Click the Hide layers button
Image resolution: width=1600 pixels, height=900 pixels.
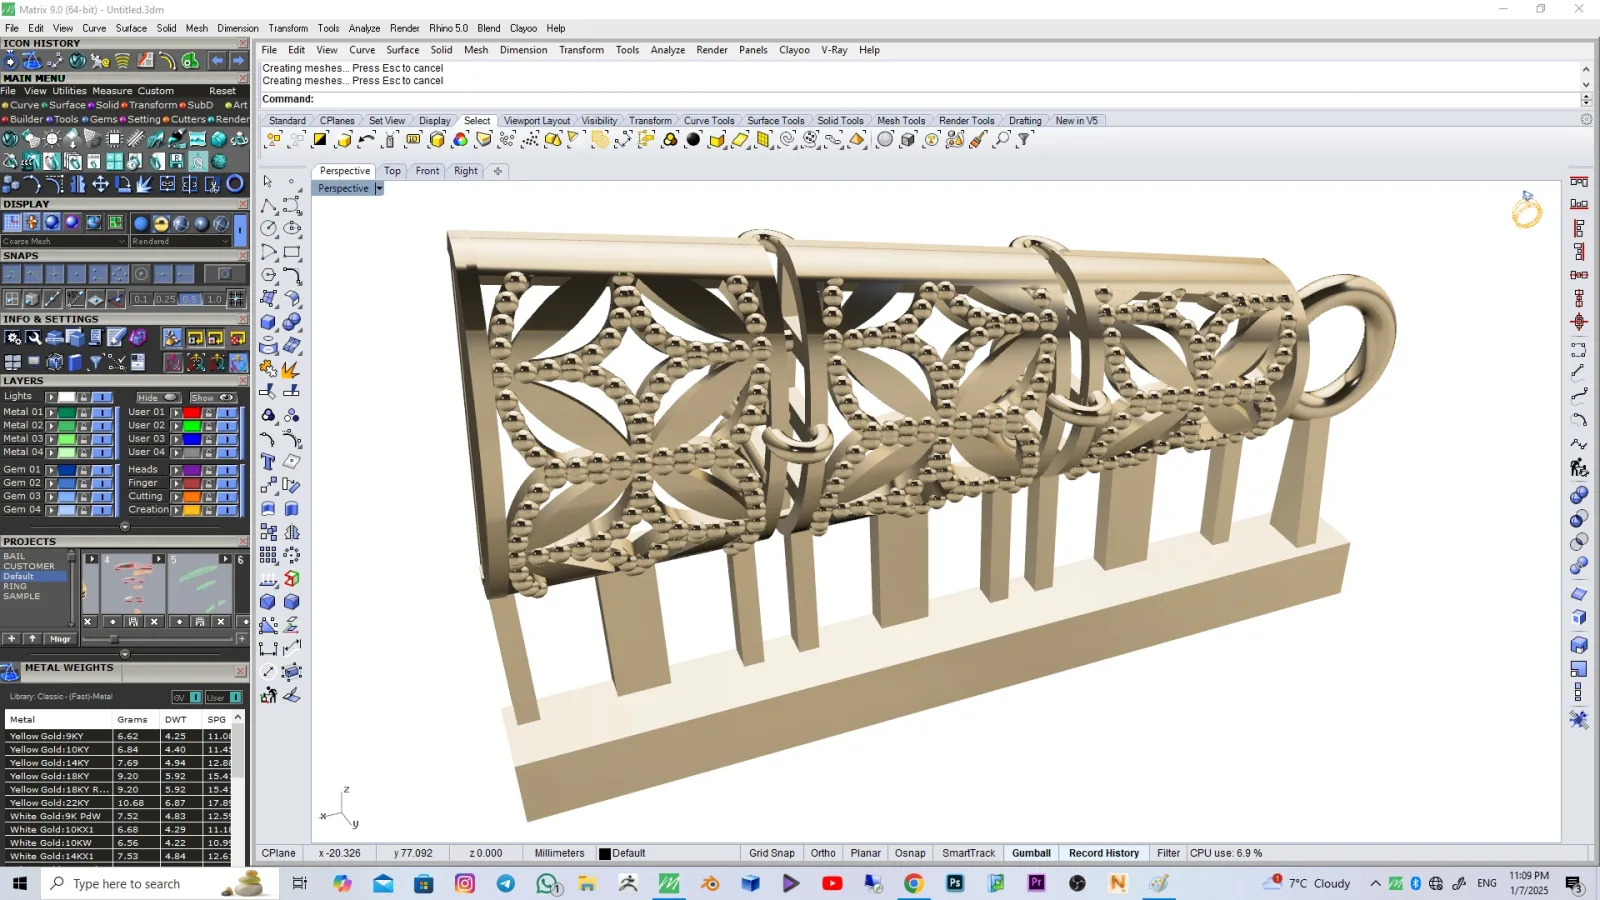[158, 397]
